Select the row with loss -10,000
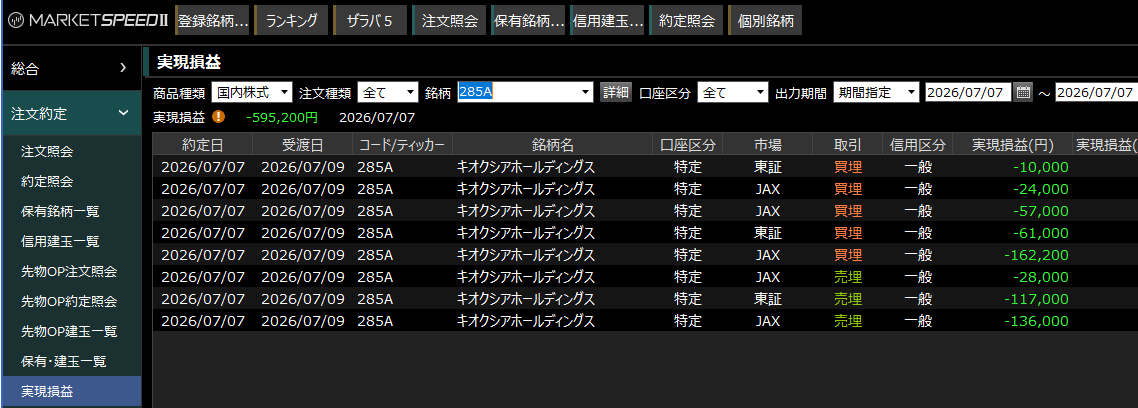Screen dimensions: 1138x408 click(645, 167)
